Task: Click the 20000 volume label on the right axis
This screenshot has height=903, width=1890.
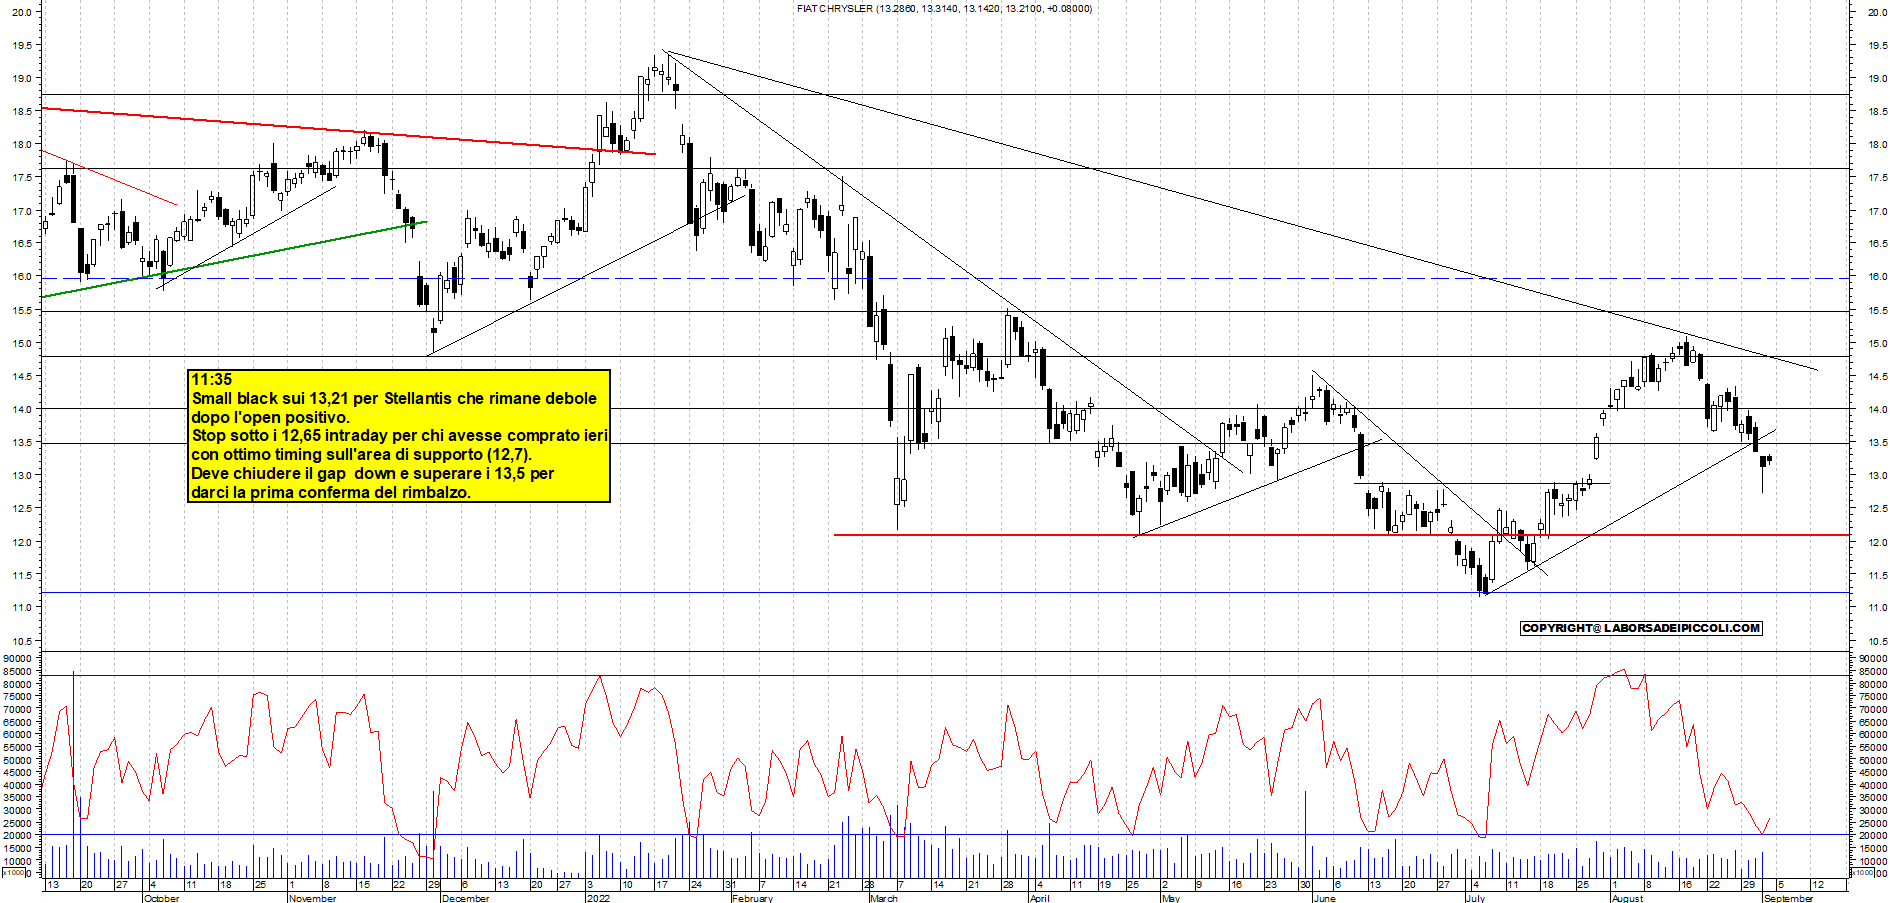Action: [1871, 836]
